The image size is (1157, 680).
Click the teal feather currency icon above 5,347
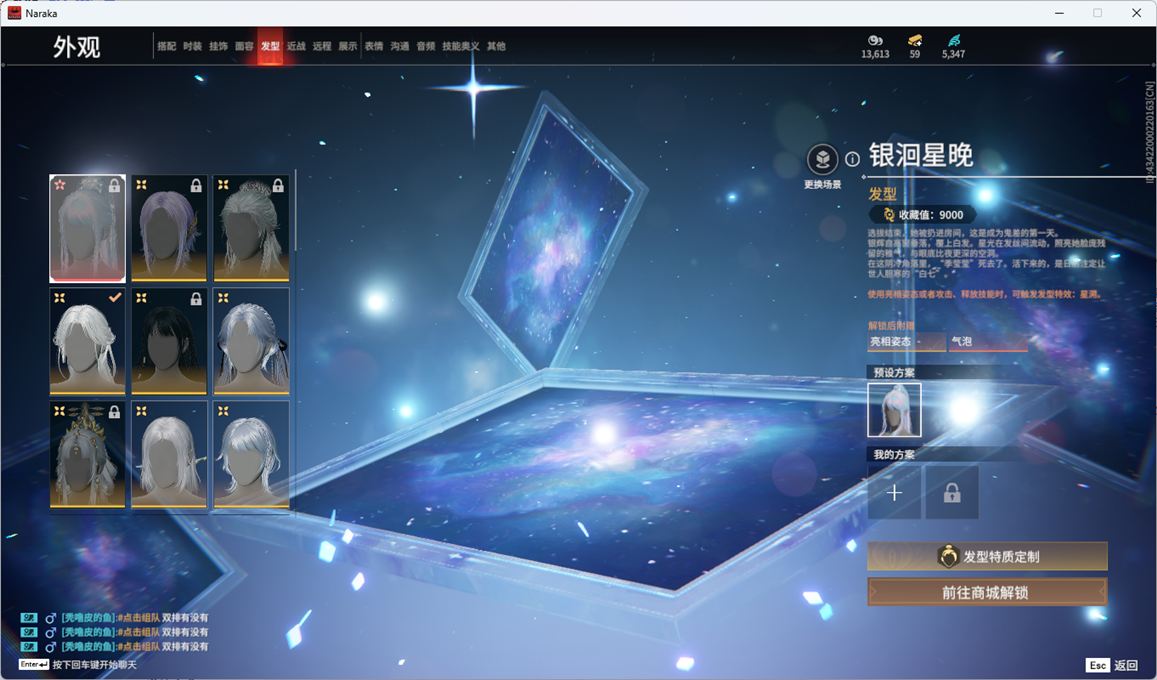[x=953, y=41]
